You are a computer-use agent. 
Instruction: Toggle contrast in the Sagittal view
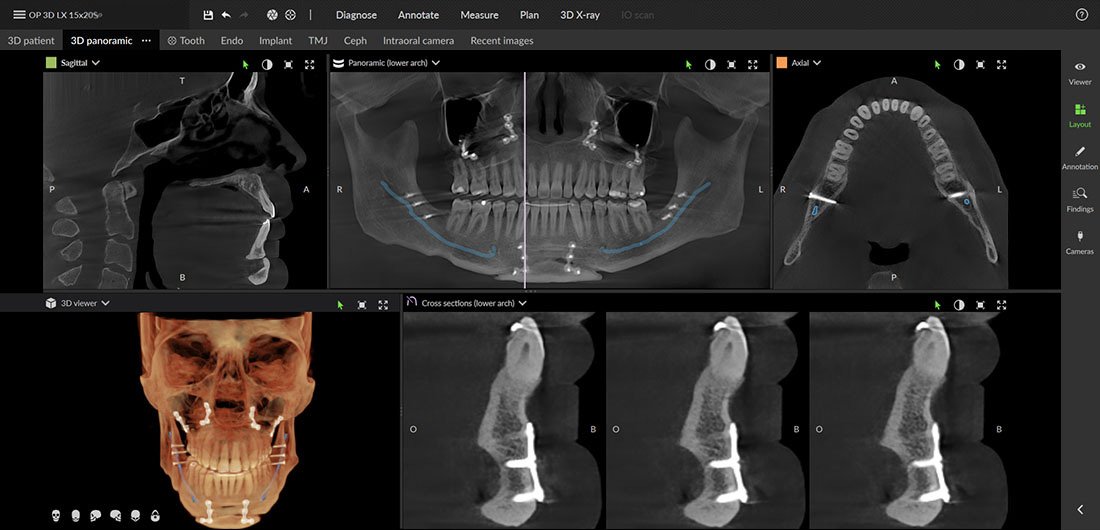click(x=267, y=64)
